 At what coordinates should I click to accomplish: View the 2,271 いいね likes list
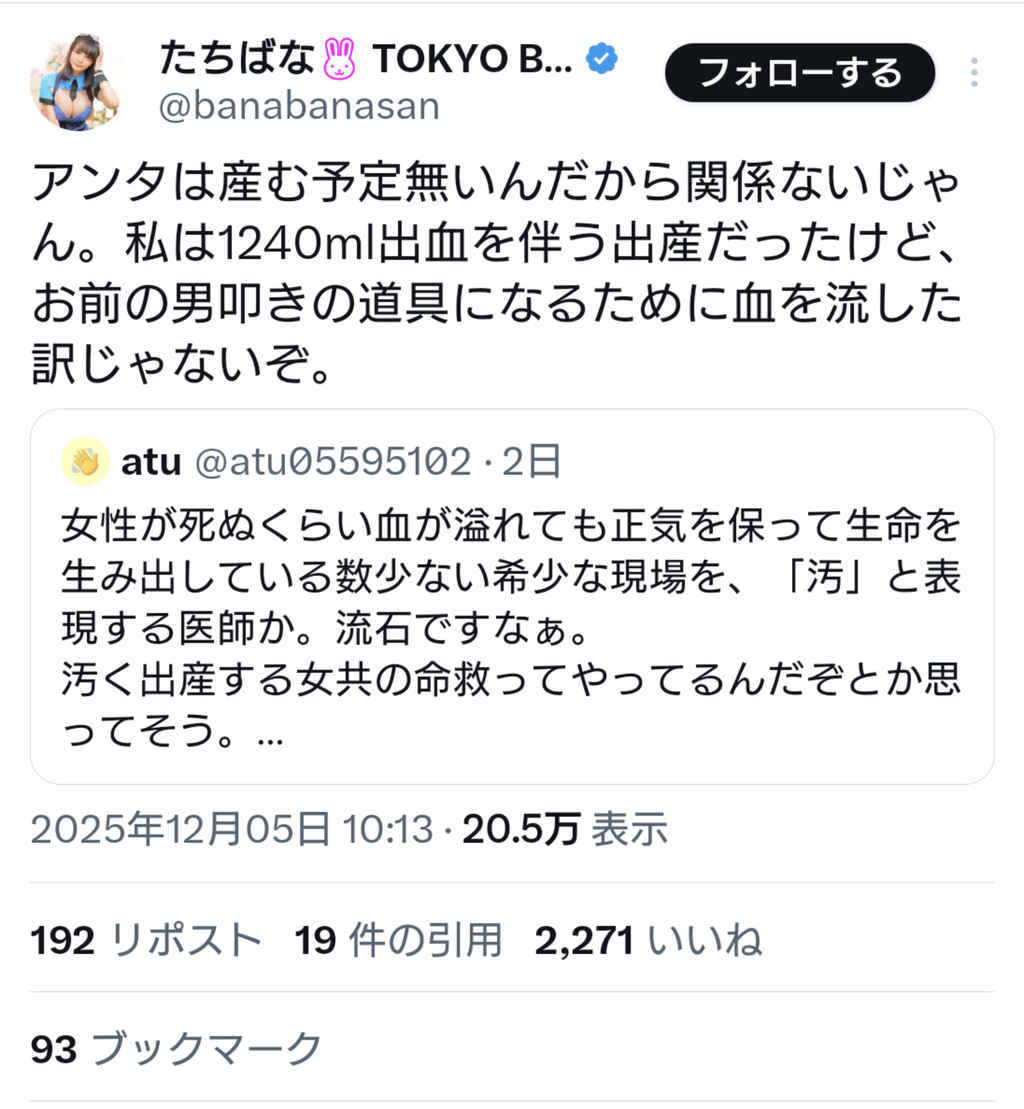coord(648,941)
